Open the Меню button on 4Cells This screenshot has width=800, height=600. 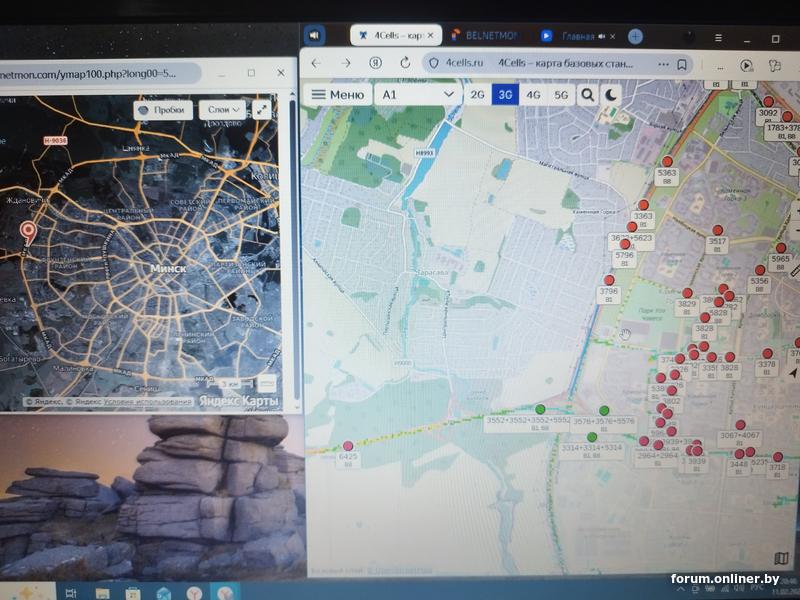[x=337, y=94]
